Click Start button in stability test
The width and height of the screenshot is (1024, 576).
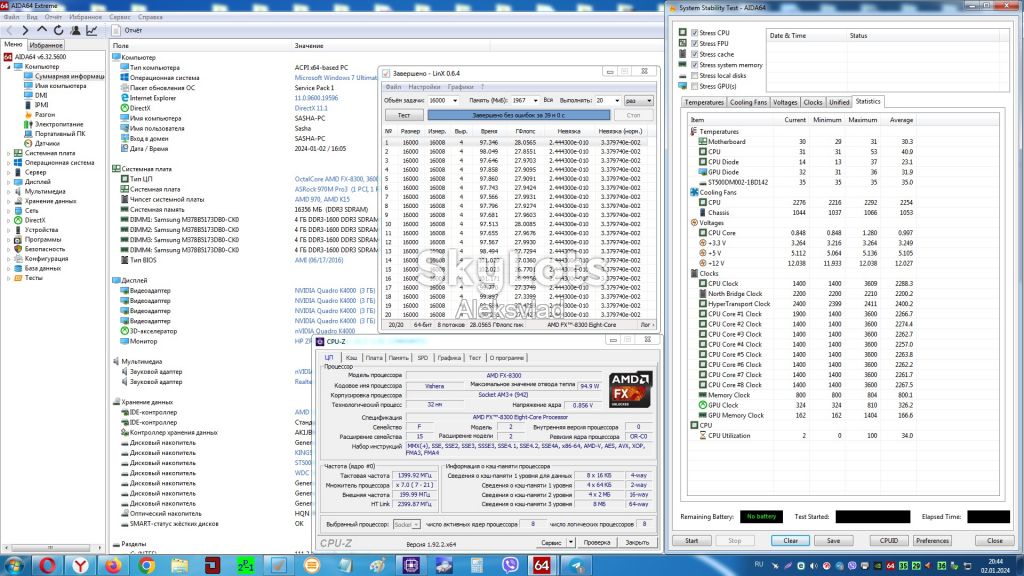coord(692,541)
